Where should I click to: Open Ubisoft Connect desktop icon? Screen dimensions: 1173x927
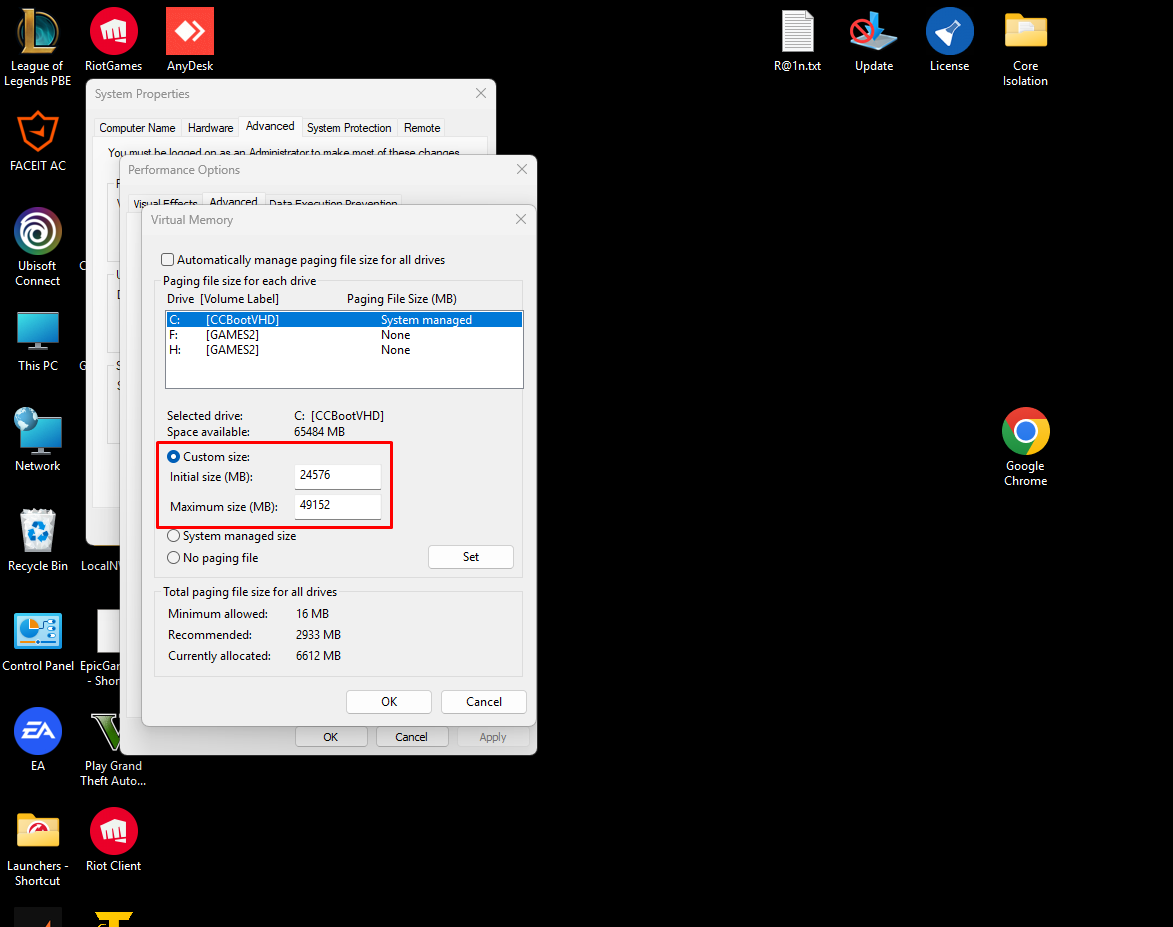(x=37, y=247)
